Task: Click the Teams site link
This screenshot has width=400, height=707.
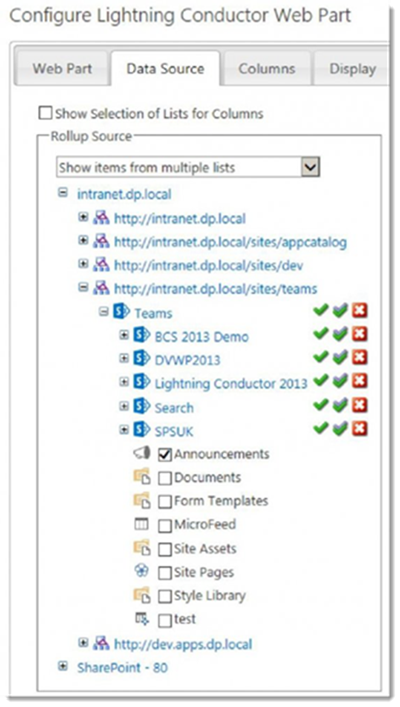Action: [x=153, y=313]
